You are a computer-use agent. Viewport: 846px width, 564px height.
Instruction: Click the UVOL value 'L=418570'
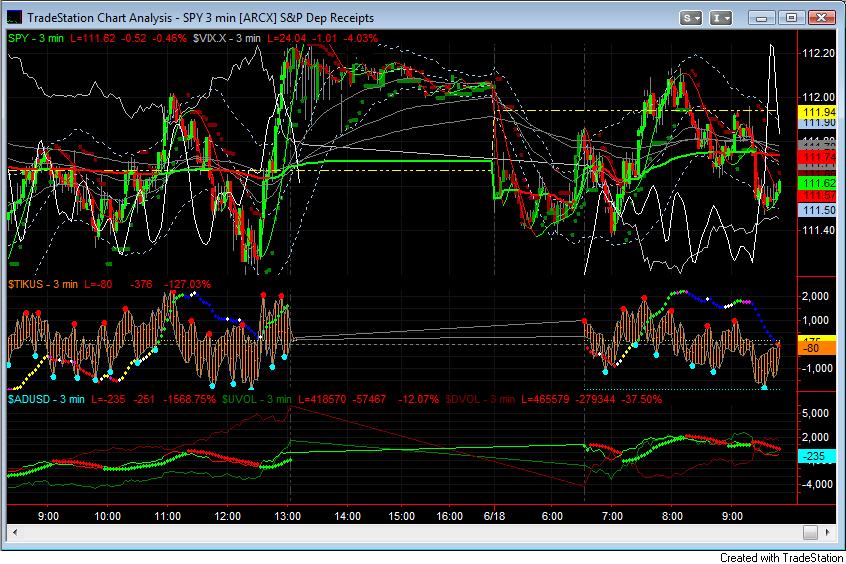pos(323,399)
